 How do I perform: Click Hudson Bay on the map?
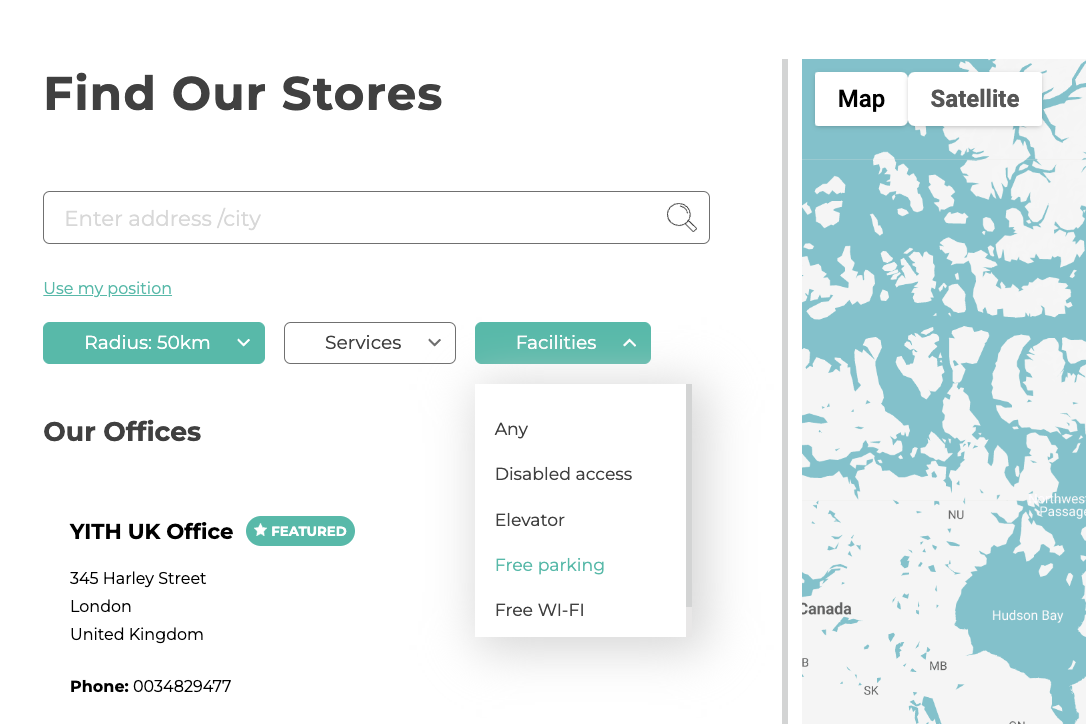(1027, 615)
